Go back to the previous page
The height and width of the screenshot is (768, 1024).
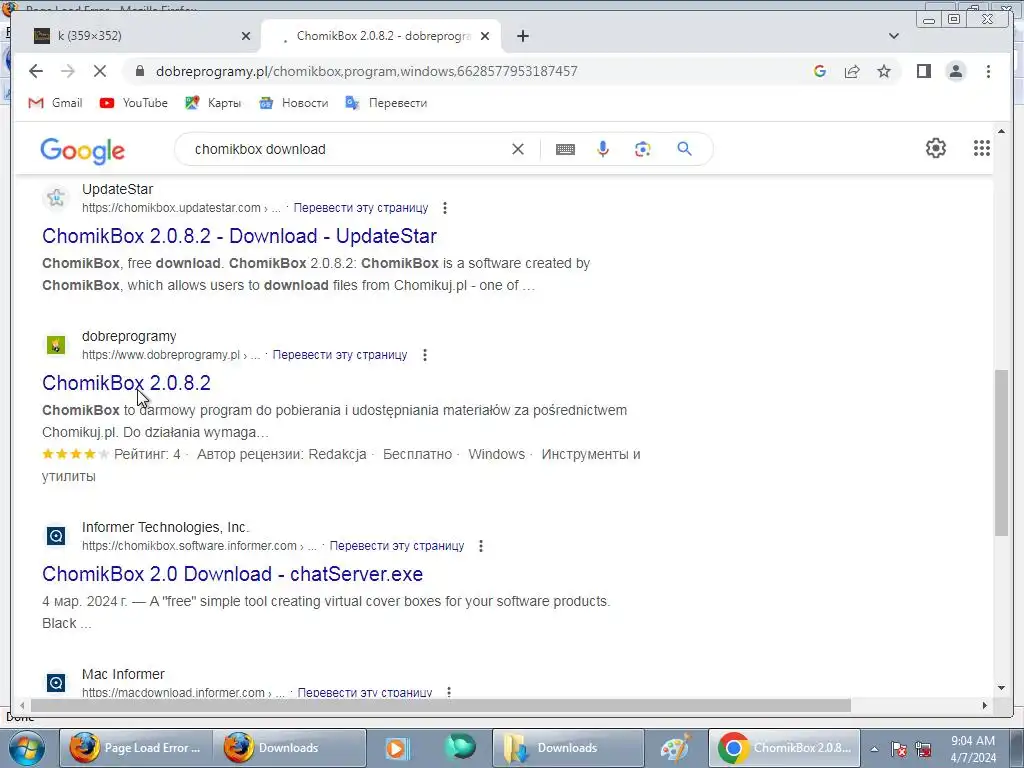point(36,71)
